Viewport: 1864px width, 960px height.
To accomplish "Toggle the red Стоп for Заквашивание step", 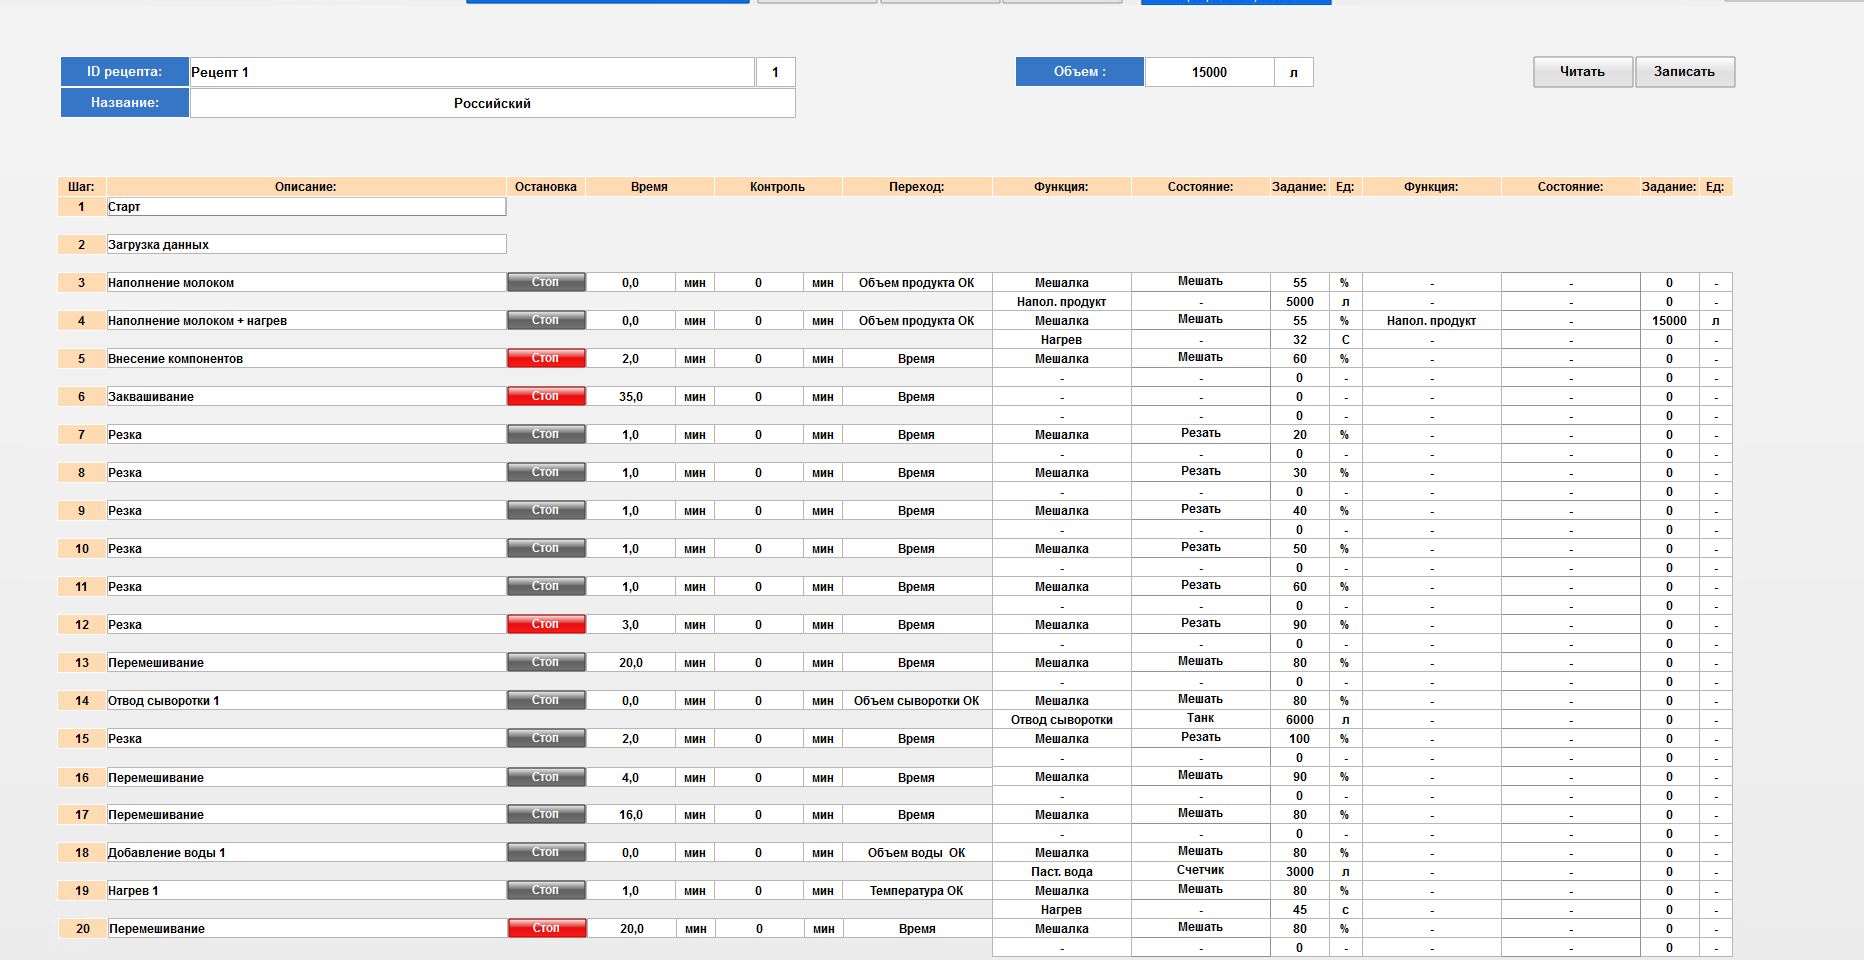I will [545, 397].
